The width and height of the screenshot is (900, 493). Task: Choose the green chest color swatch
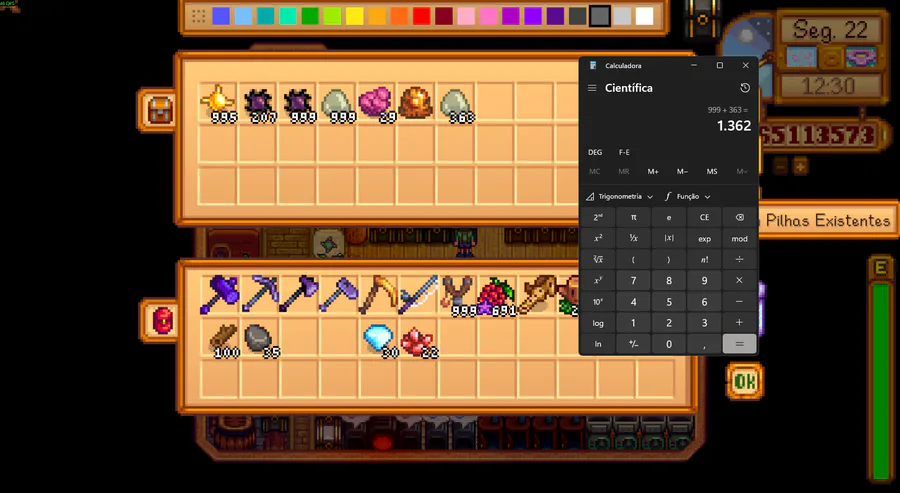(x=310, y=16)
